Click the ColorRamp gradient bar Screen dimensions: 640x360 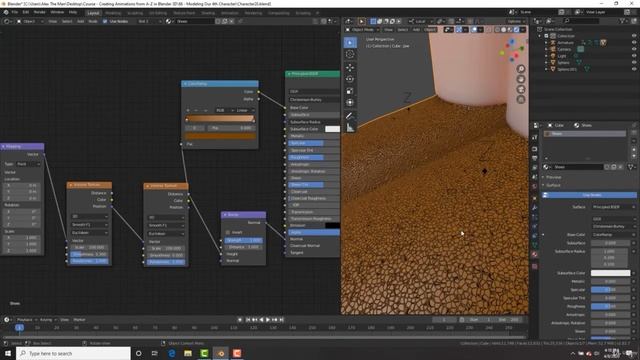pyautogui.click(x=220, y=119)
